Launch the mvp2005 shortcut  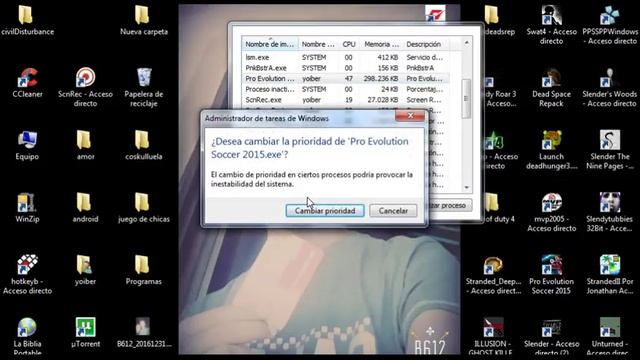(x=551, y=203)
